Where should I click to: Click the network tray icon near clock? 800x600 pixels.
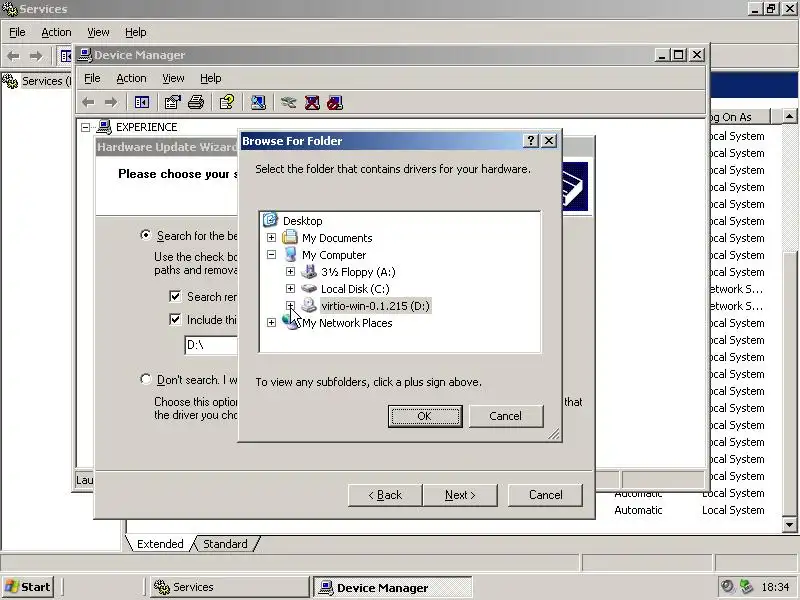(x=746, y=587)
